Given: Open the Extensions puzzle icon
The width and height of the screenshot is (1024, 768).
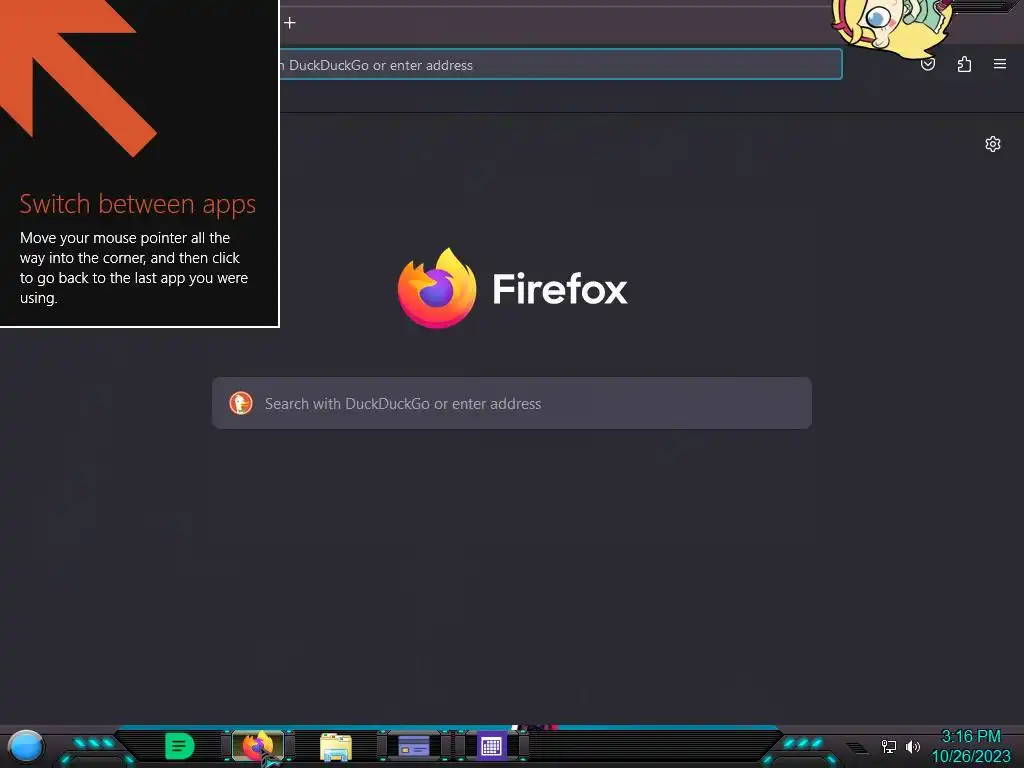Looking at the screenshot, I should coord(964,64).
